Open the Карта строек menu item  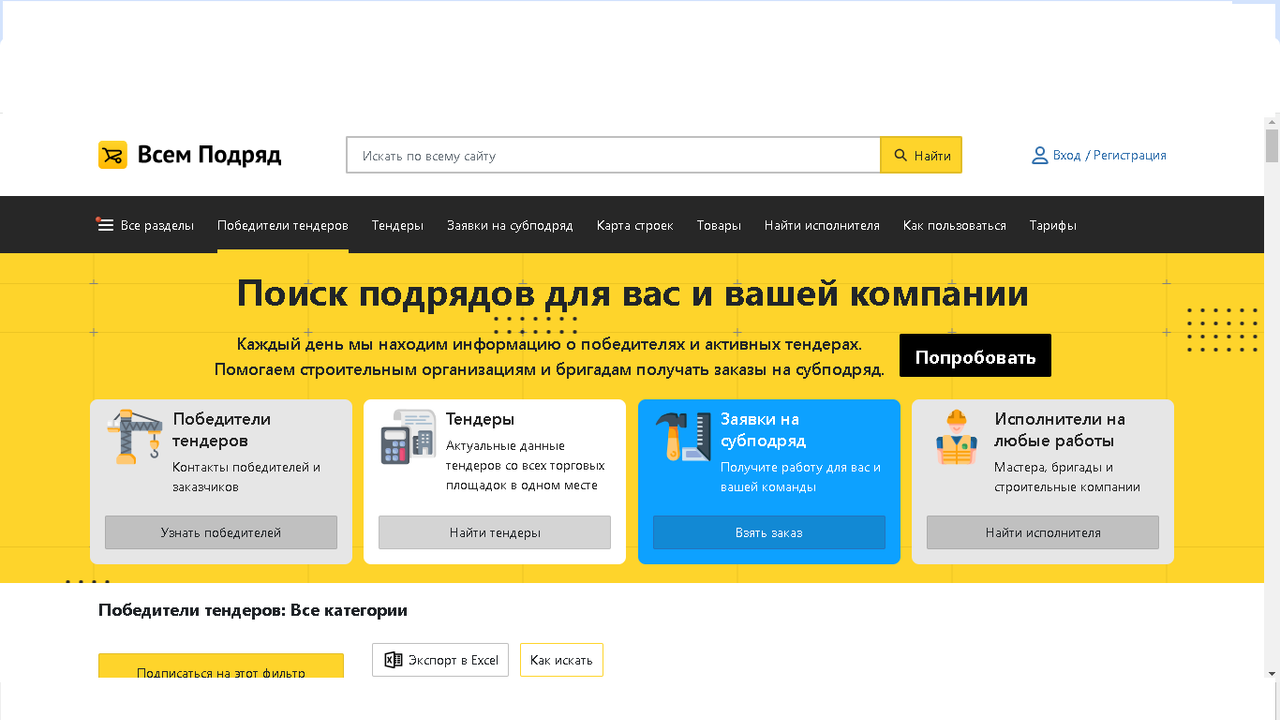pos(635,225)
